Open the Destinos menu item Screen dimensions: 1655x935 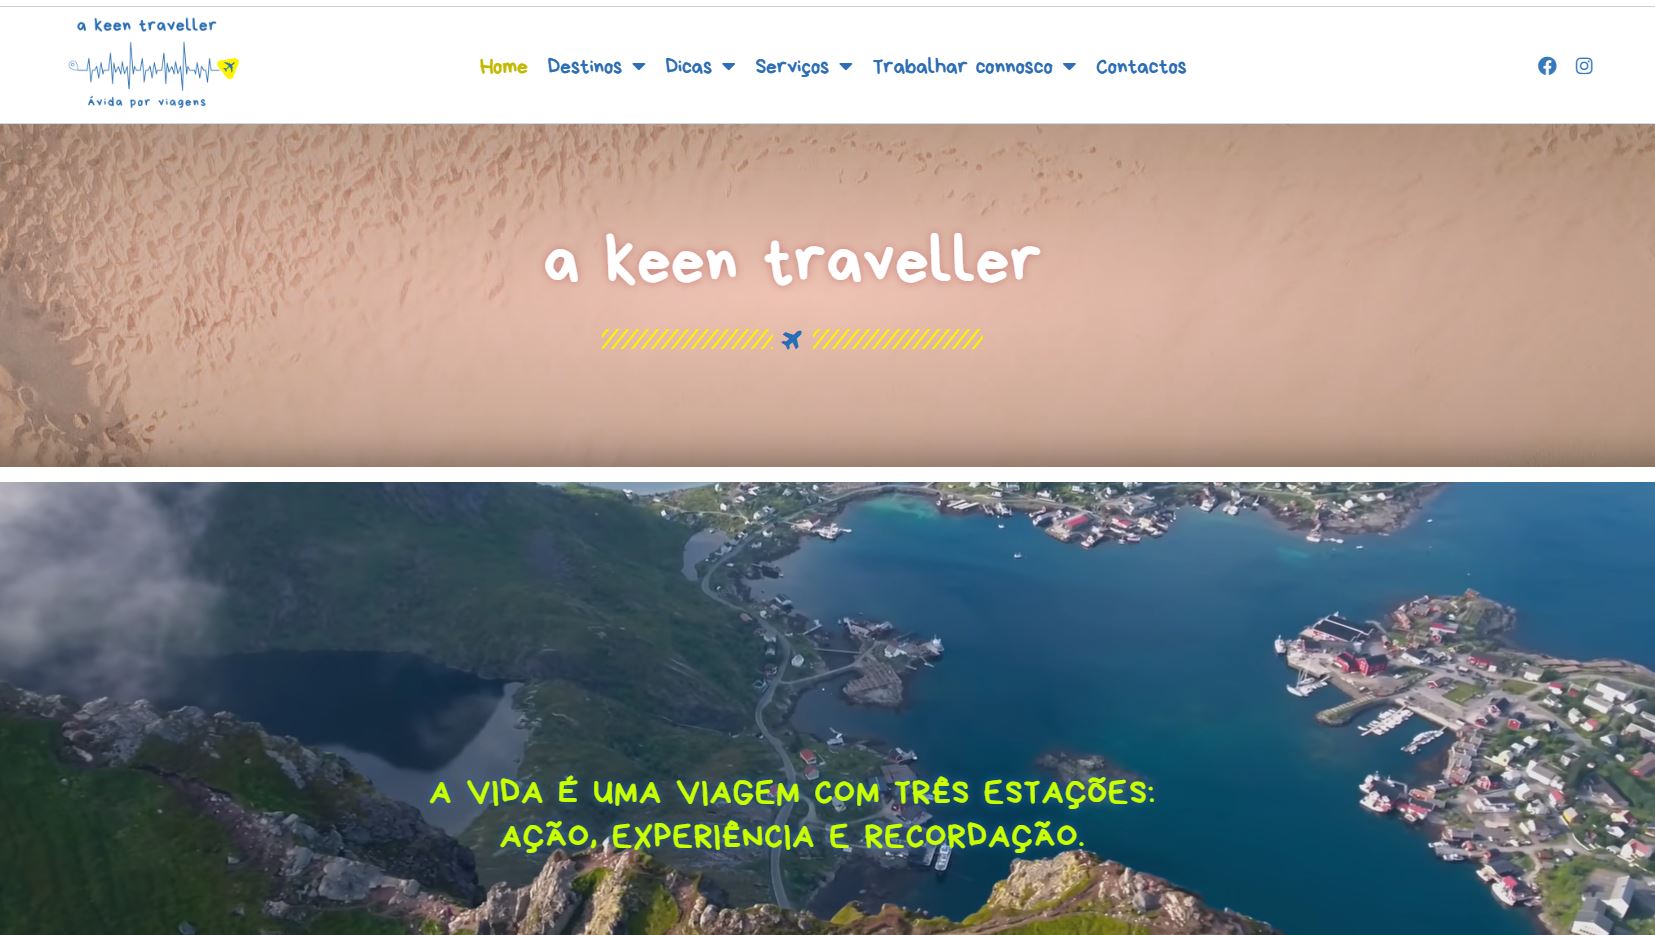(585, 67)
